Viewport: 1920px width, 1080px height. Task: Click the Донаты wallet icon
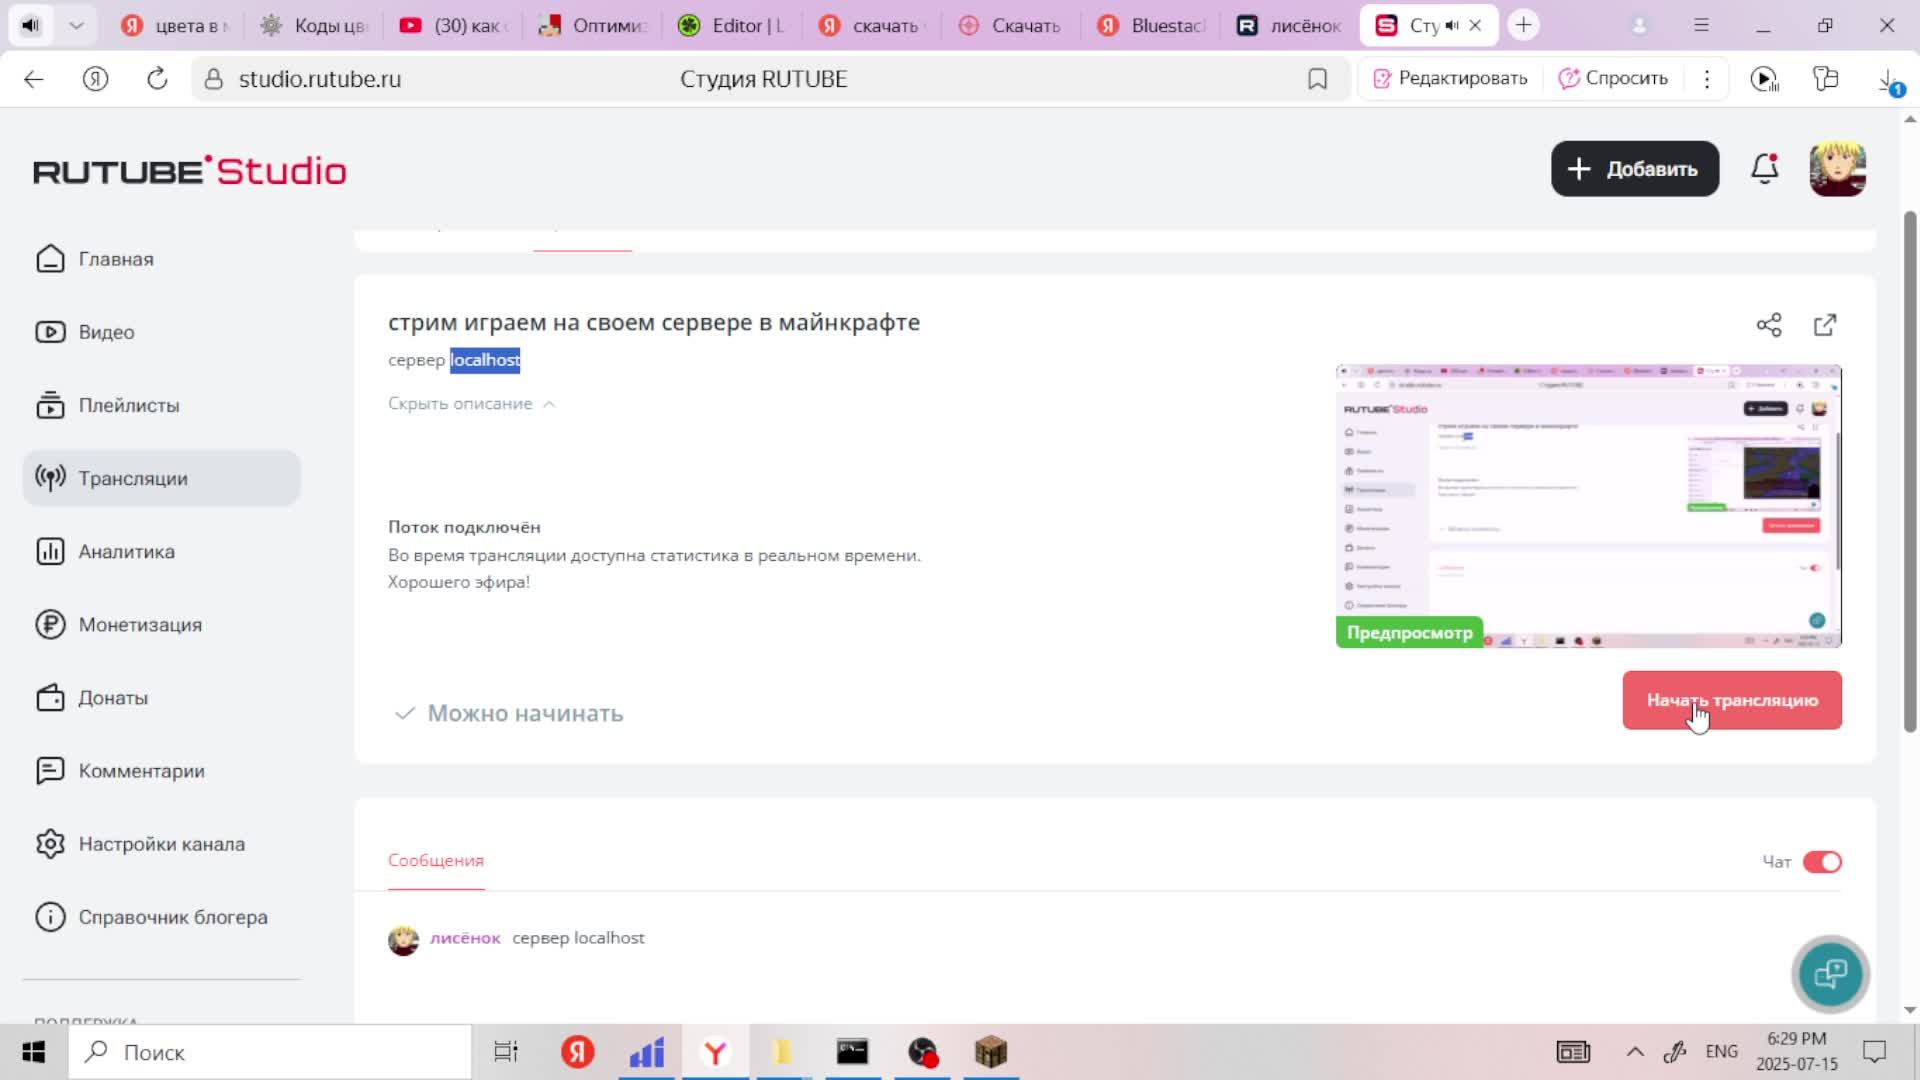coord(50,697)
